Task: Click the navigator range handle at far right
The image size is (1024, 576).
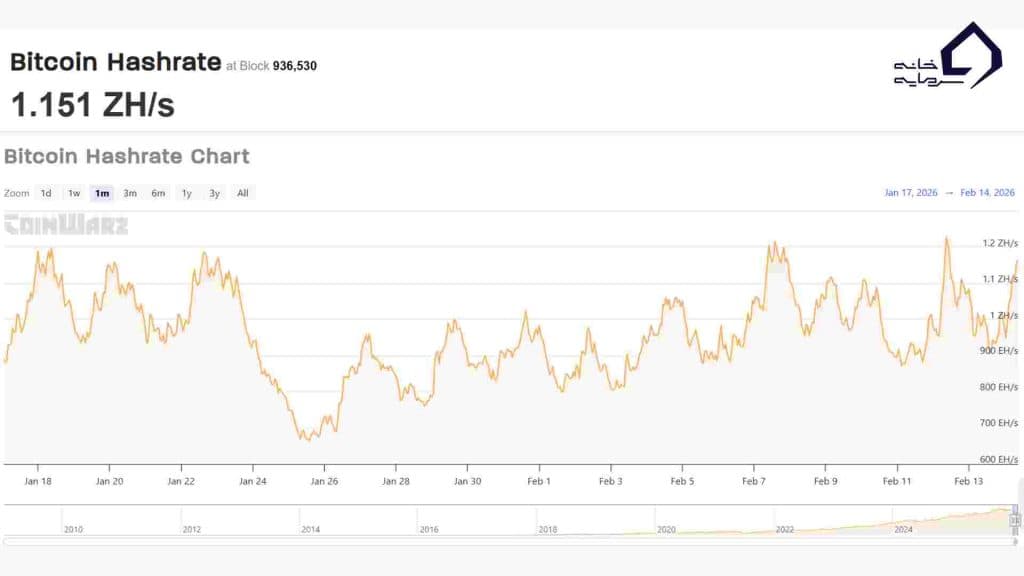Action: (1015, 519)
